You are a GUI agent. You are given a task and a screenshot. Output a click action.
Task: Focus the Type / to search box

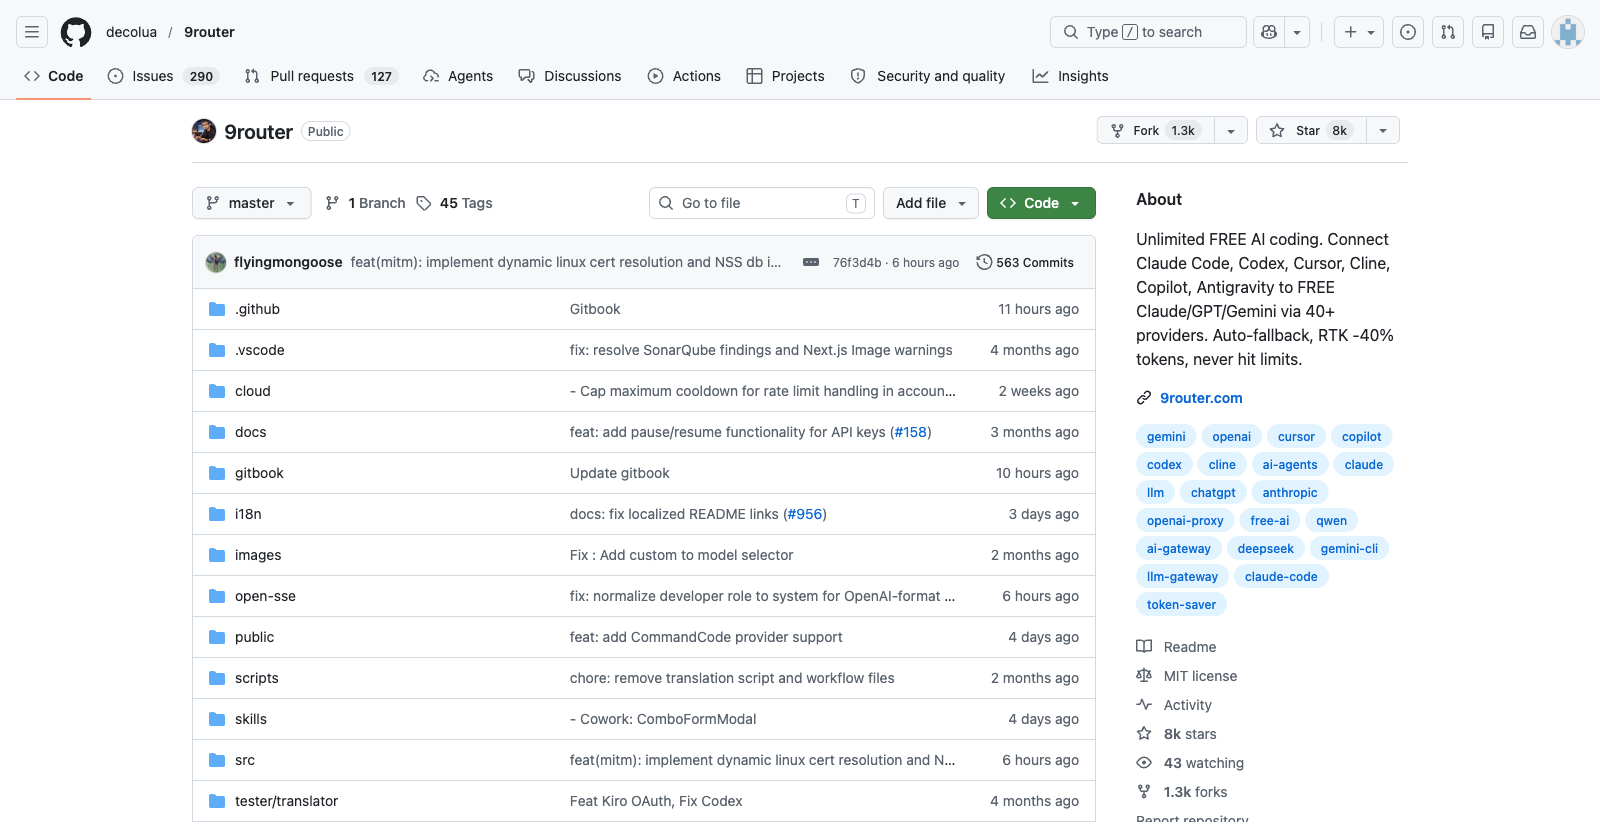click(x=1148, y=32)
